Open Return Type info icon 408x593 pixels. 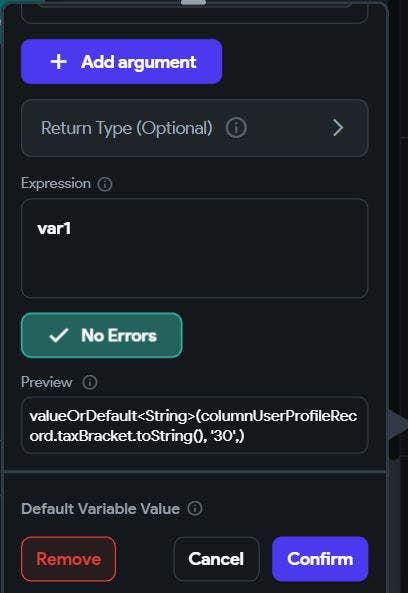tap(236, 128)
